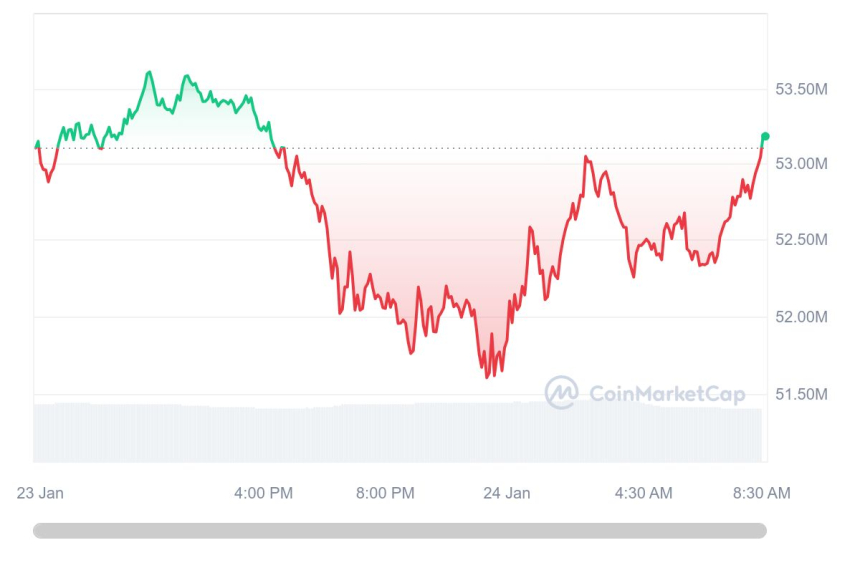Viewport: 860px width, 573px height.
Task: Click the green shaded area above baseline
Action: pyautogui.click(x=180, y=125)
